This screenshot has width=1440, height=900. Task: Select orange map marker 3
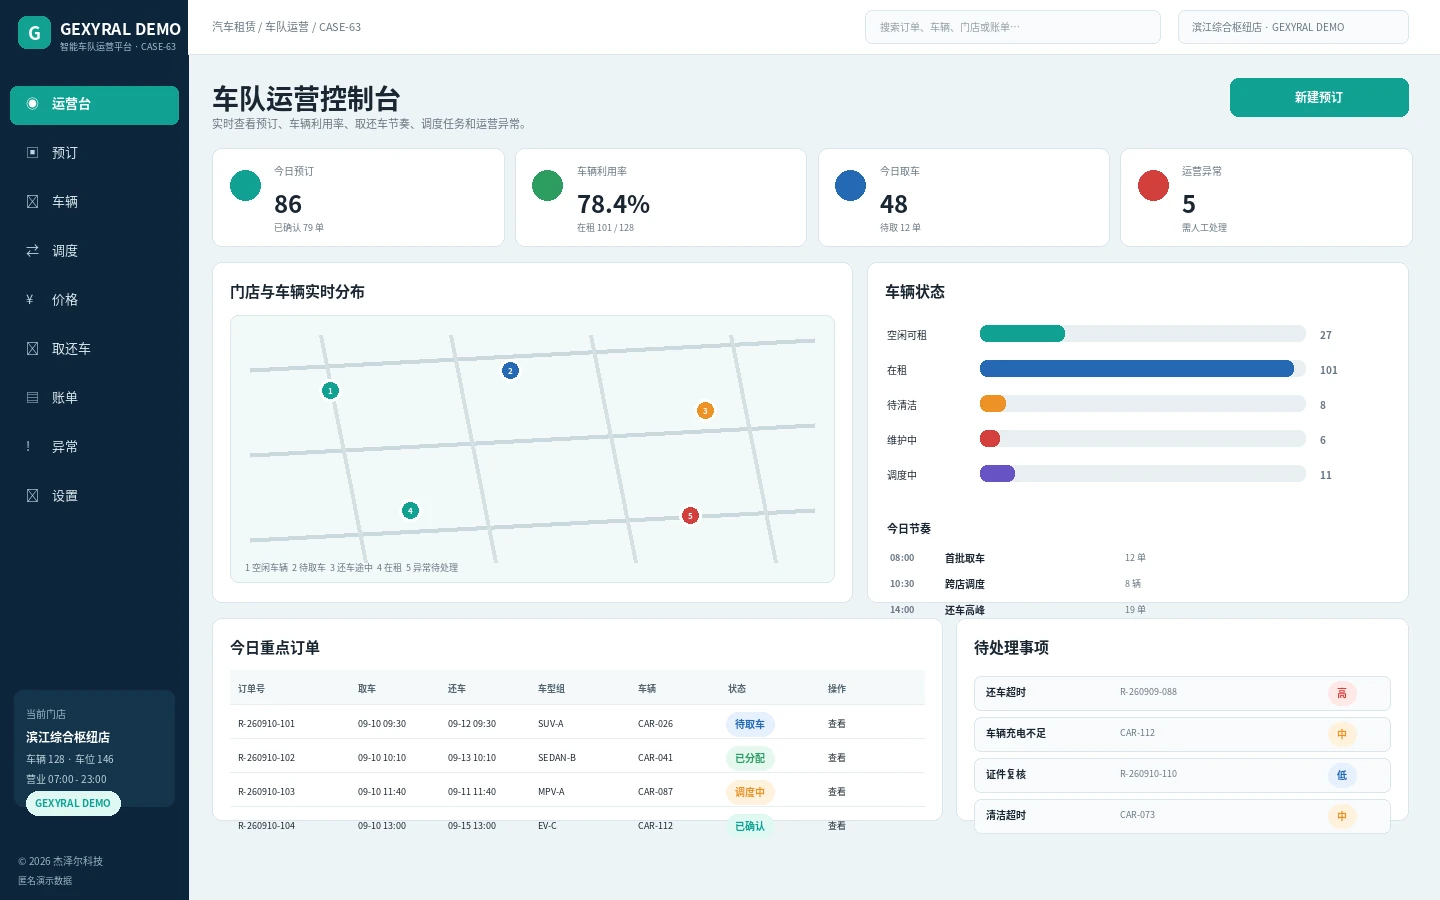tap(705, 411)
